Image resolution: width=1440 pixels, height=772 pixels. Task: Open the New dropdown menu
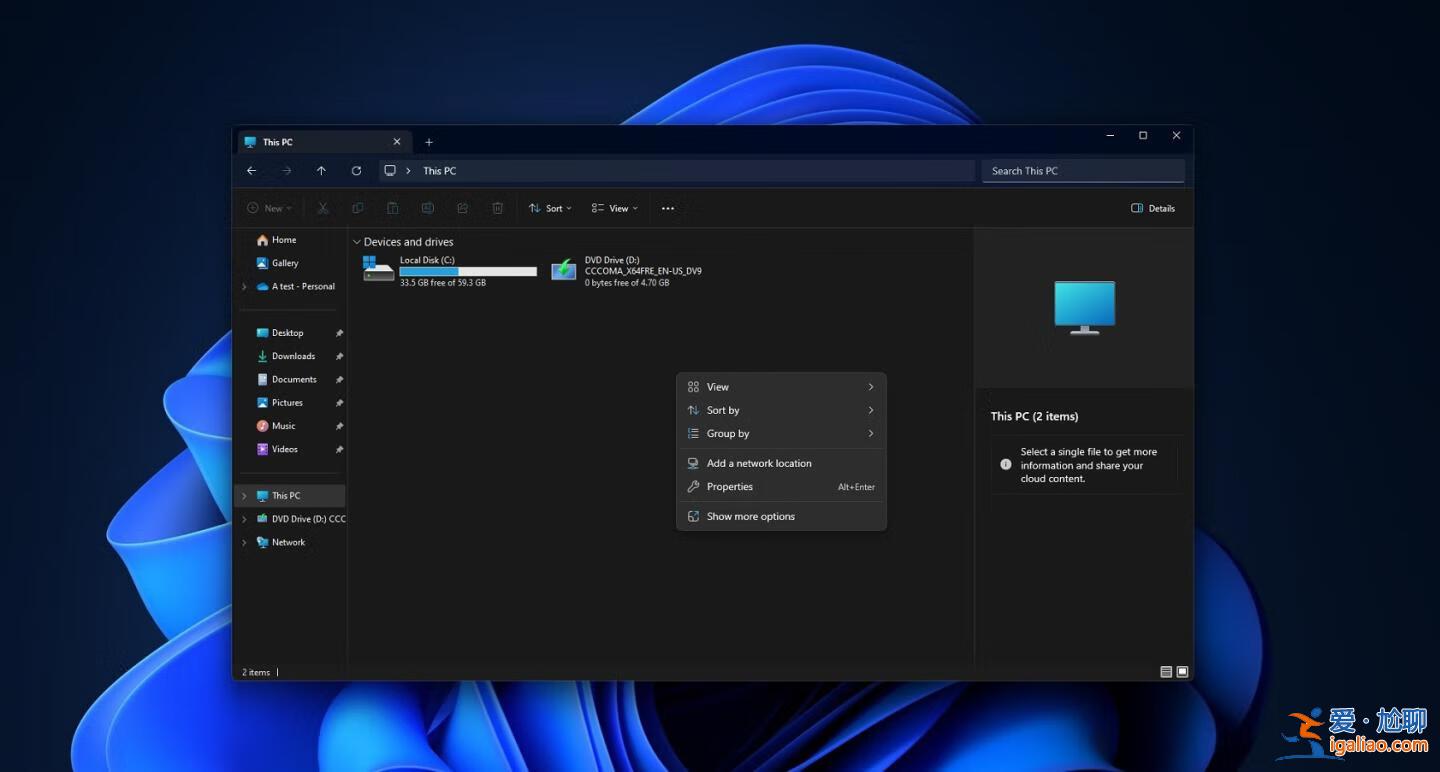268,207
